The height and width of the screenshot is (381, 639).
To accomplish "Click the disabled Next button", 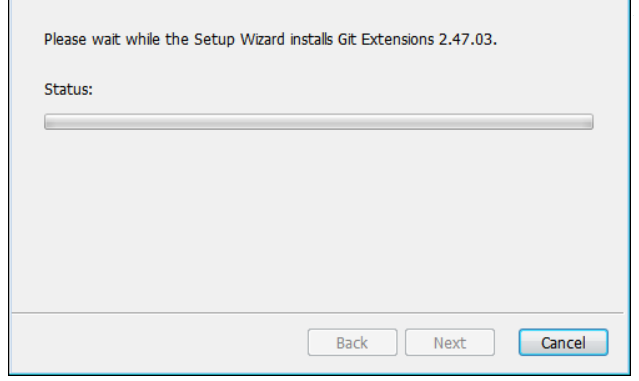I will (x=450, y=342).
